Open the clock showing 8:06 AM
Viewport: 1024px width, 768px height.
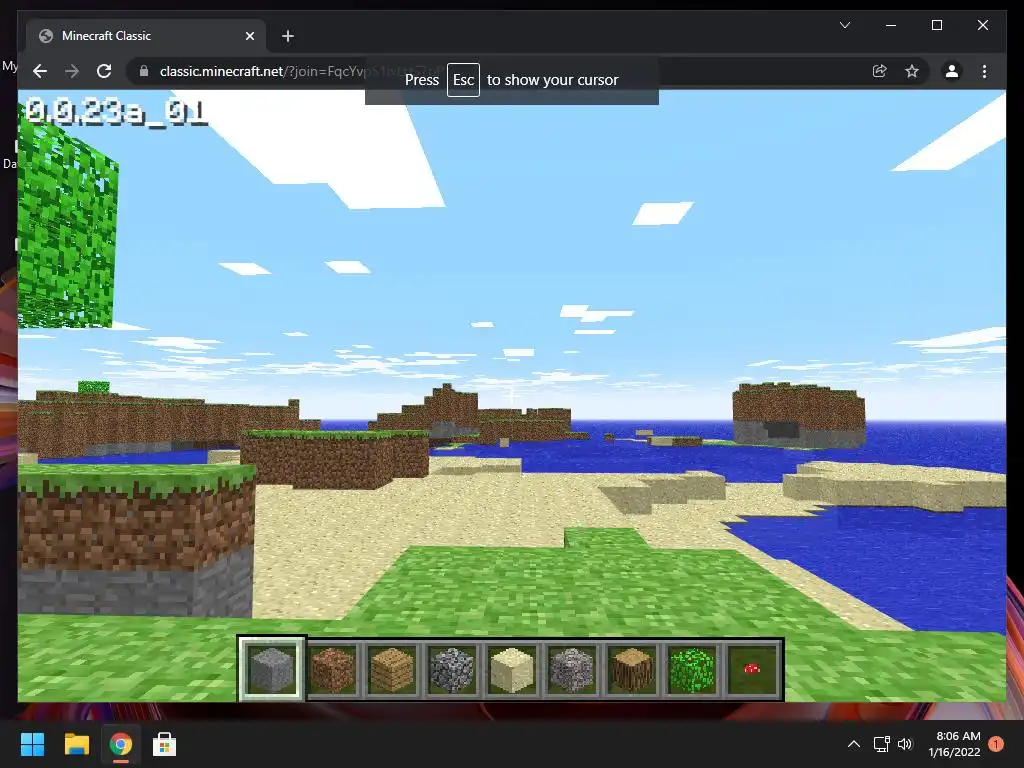(x=955, y=744)
